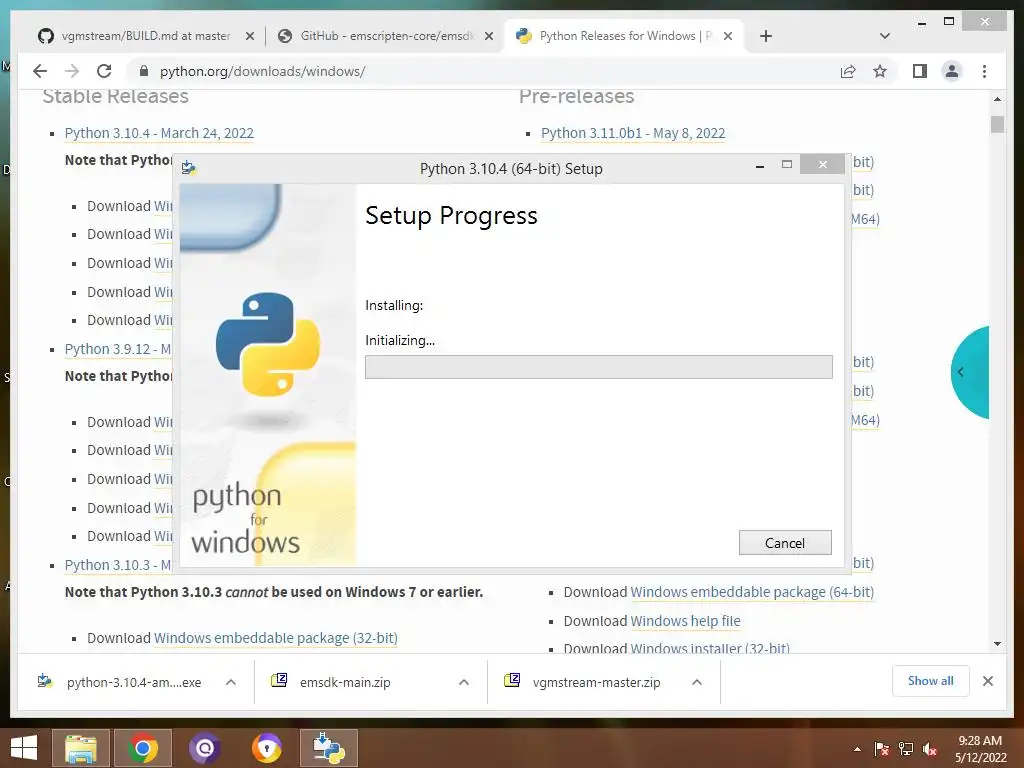Share this page icon

click(848, 71)
